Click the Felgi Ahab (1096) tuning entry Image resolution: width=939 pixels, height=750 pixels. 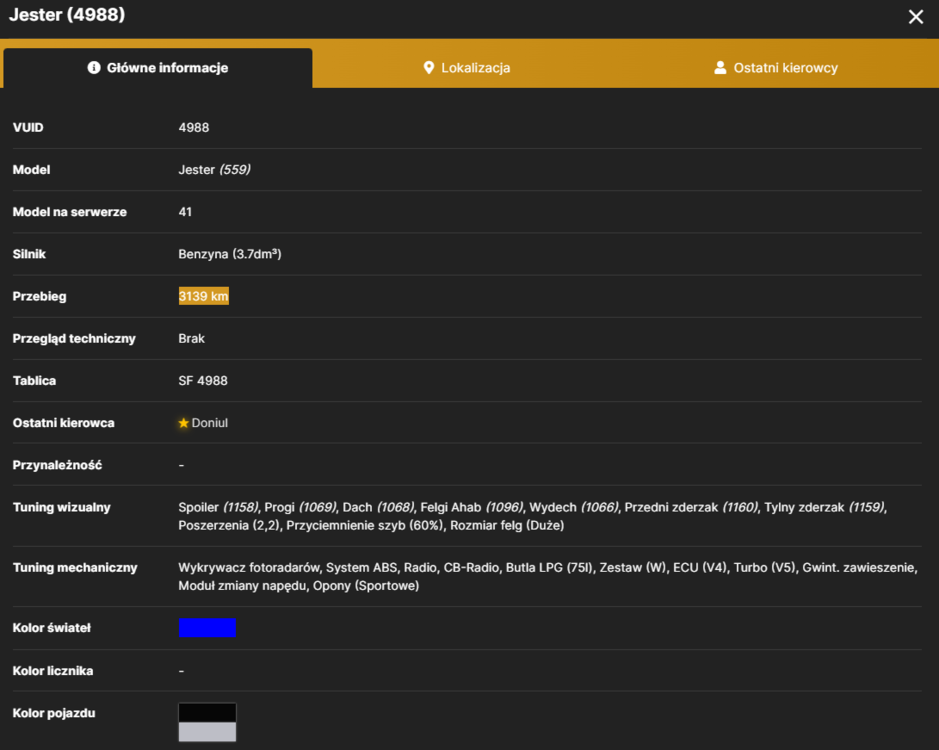[x=472, y=507]
